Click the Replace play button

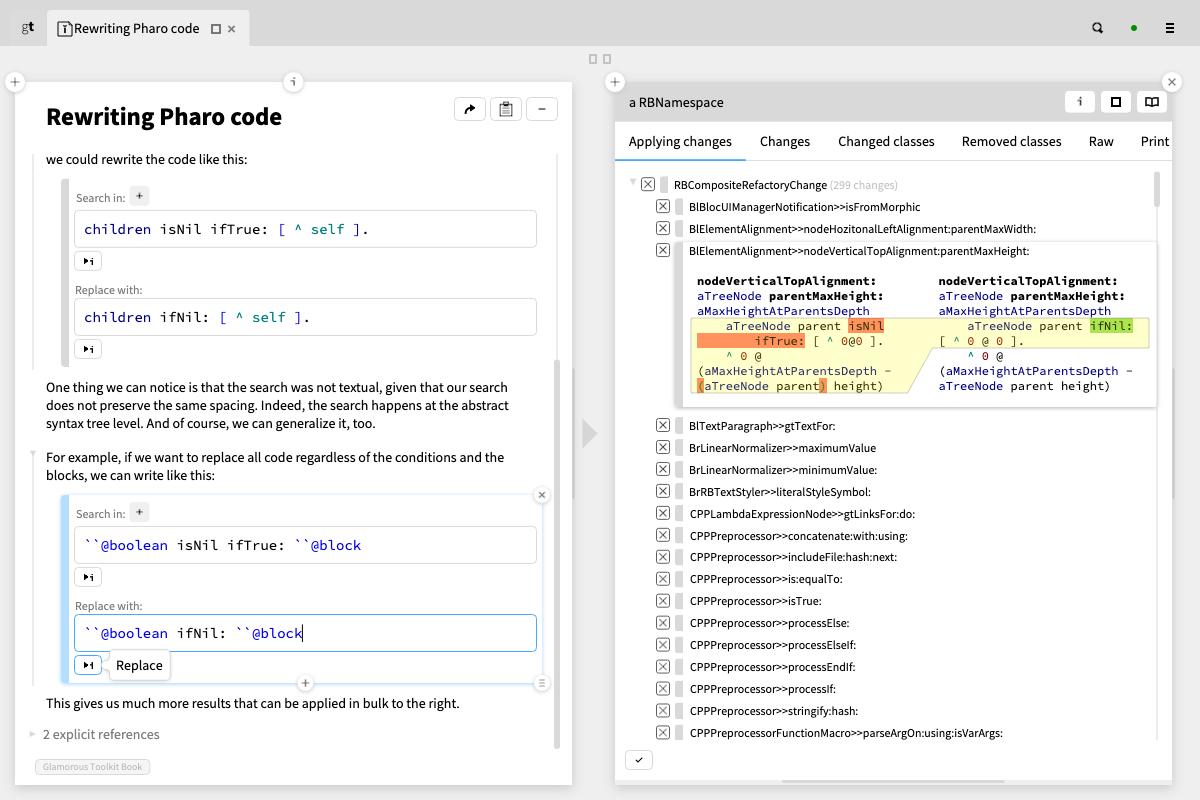coord(88,665)
